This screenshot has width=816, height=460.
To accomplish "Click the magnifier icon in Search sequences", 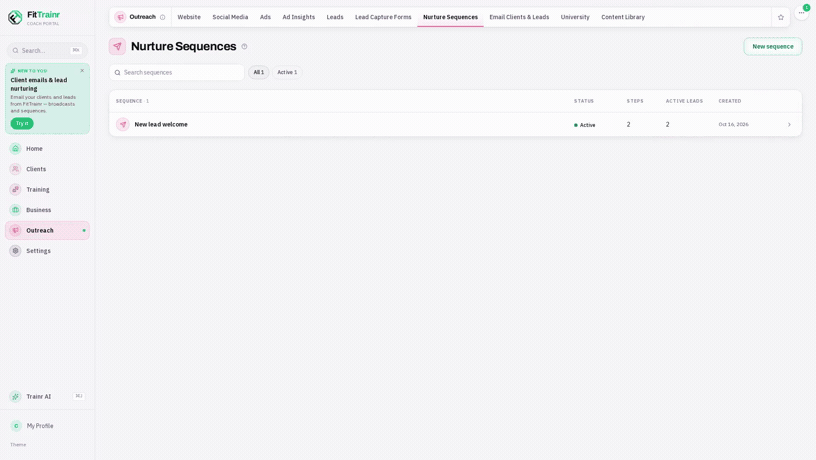I will coord(118,73).
